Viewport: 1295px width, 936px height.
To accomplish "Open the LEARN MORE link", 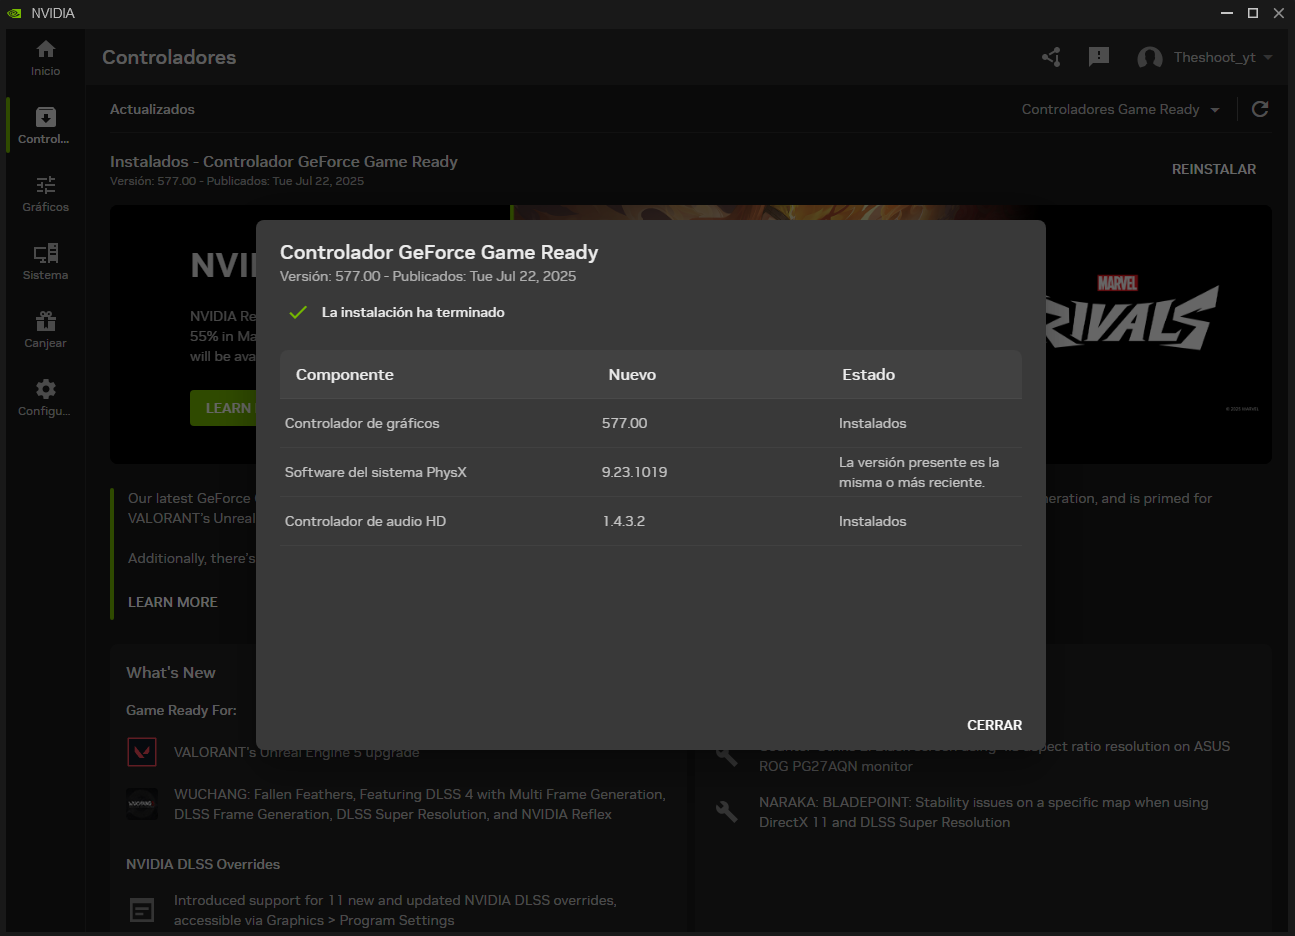I will (173, 602).
